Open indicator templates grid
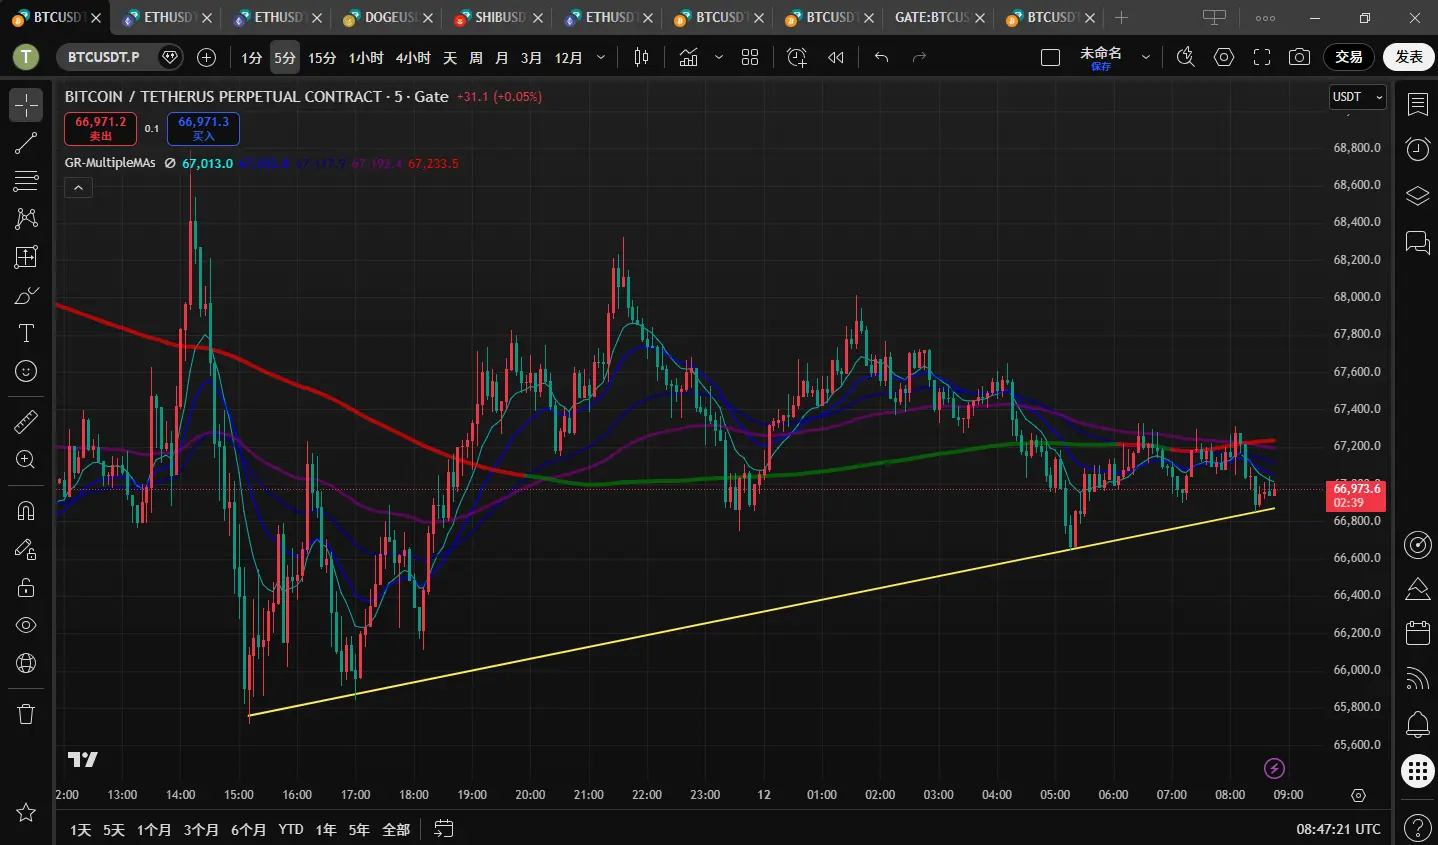This screenshot has height=845, width=1438. (750, 58)
